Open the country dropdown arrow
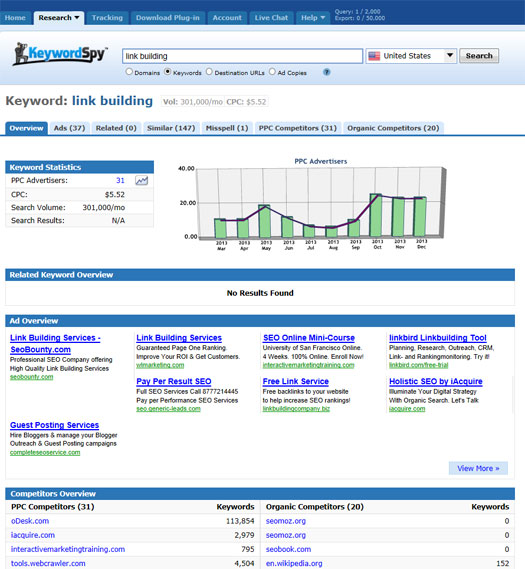 pyautogui.click(x=450, y=56)
